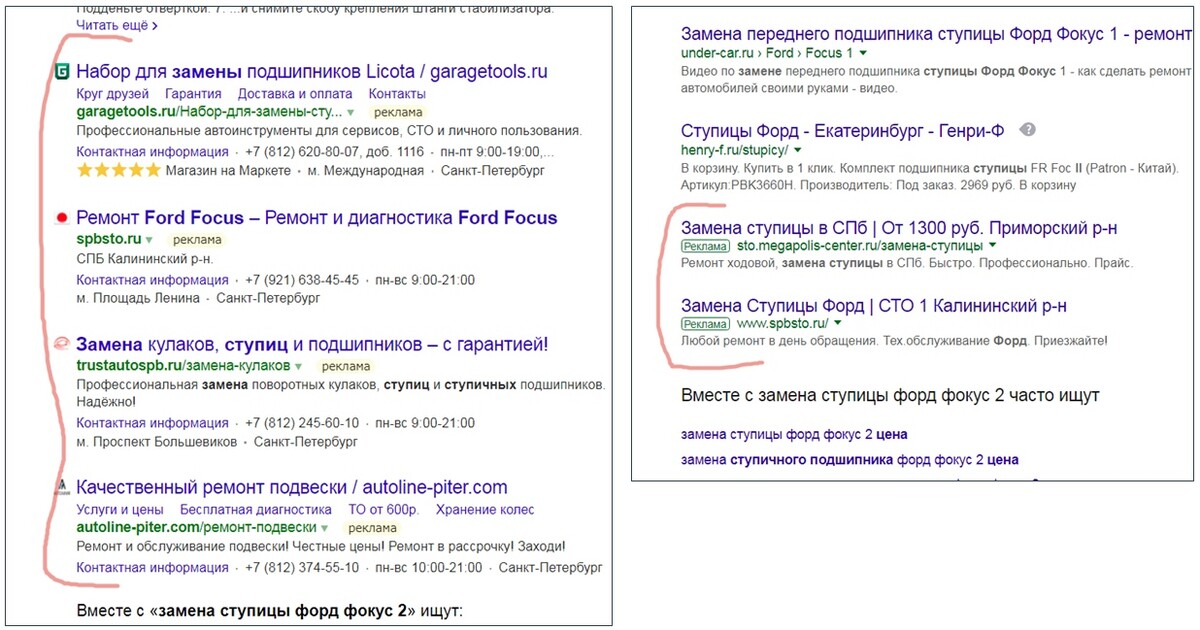Click heading Вместе с замена ступицы часто ищут
The height and width of the screenshot is (630, 1200).
[x=890, y=396]
